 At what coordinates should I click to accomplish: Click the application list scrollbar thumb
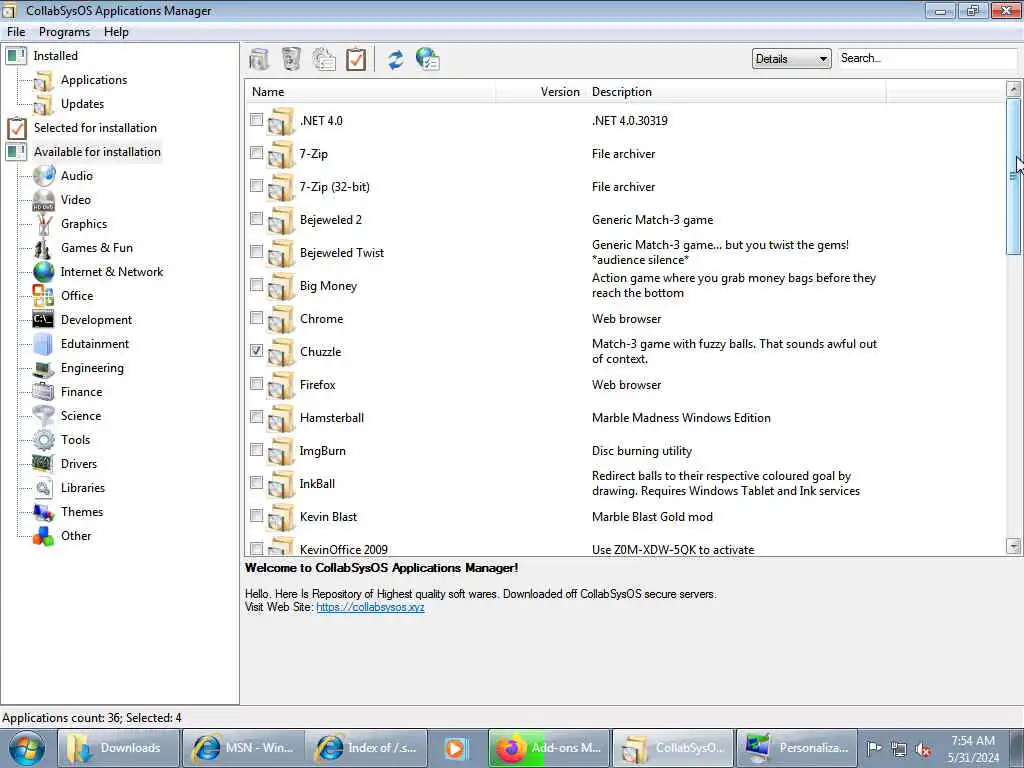(1014, 176)
